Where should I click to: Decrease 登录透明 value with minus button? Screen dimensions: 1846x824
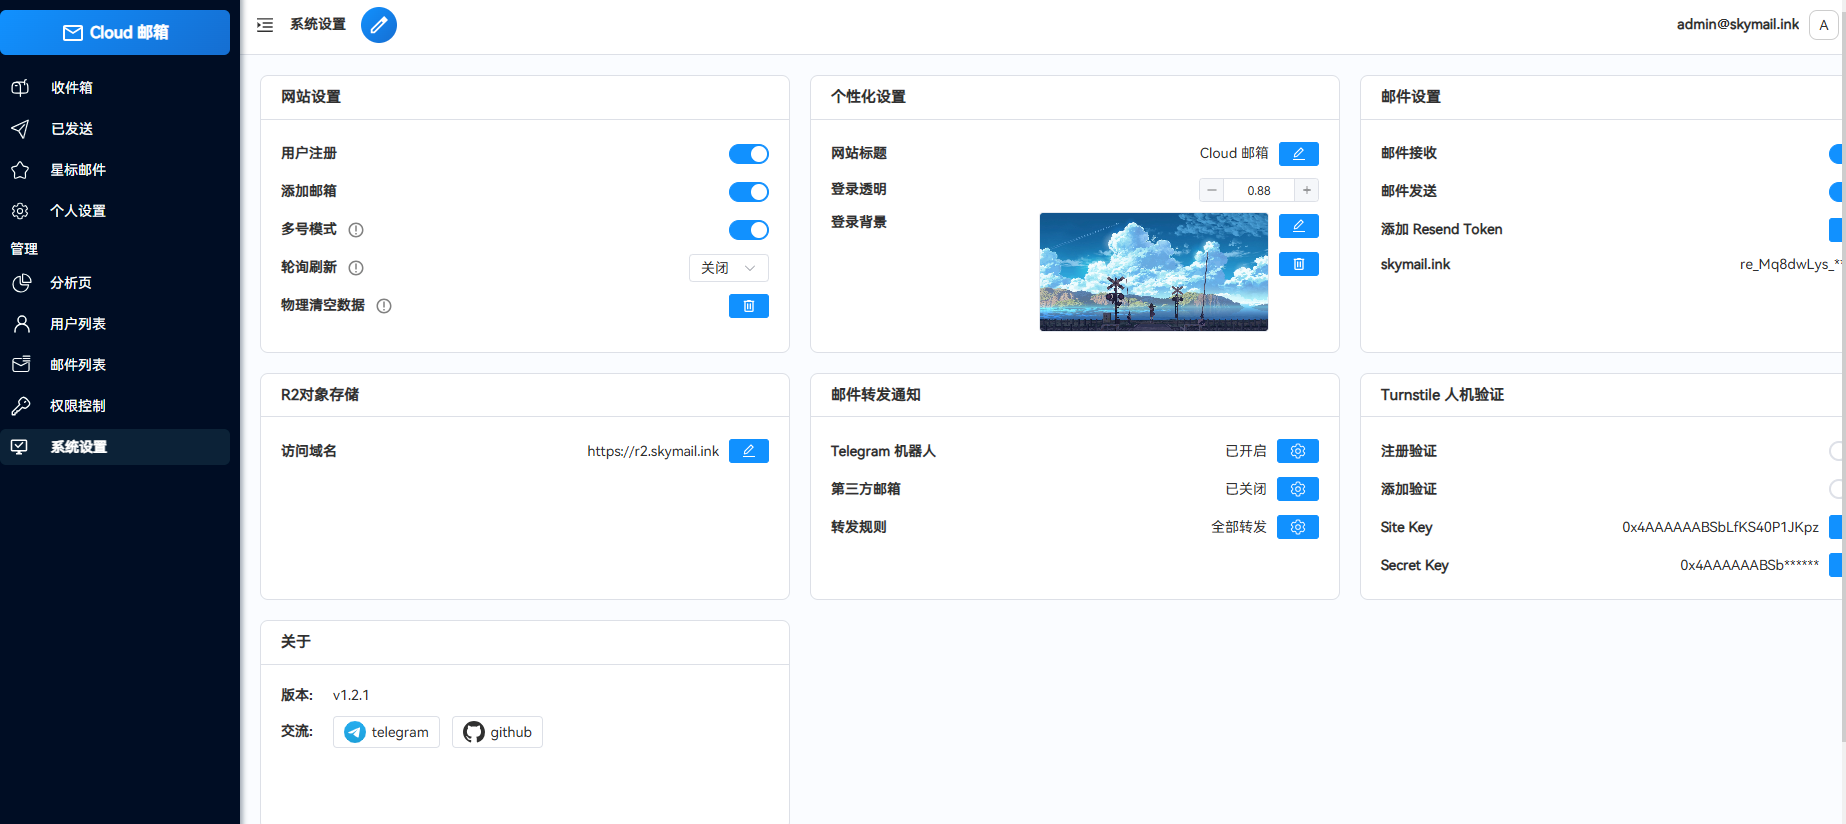point(1212,190)
